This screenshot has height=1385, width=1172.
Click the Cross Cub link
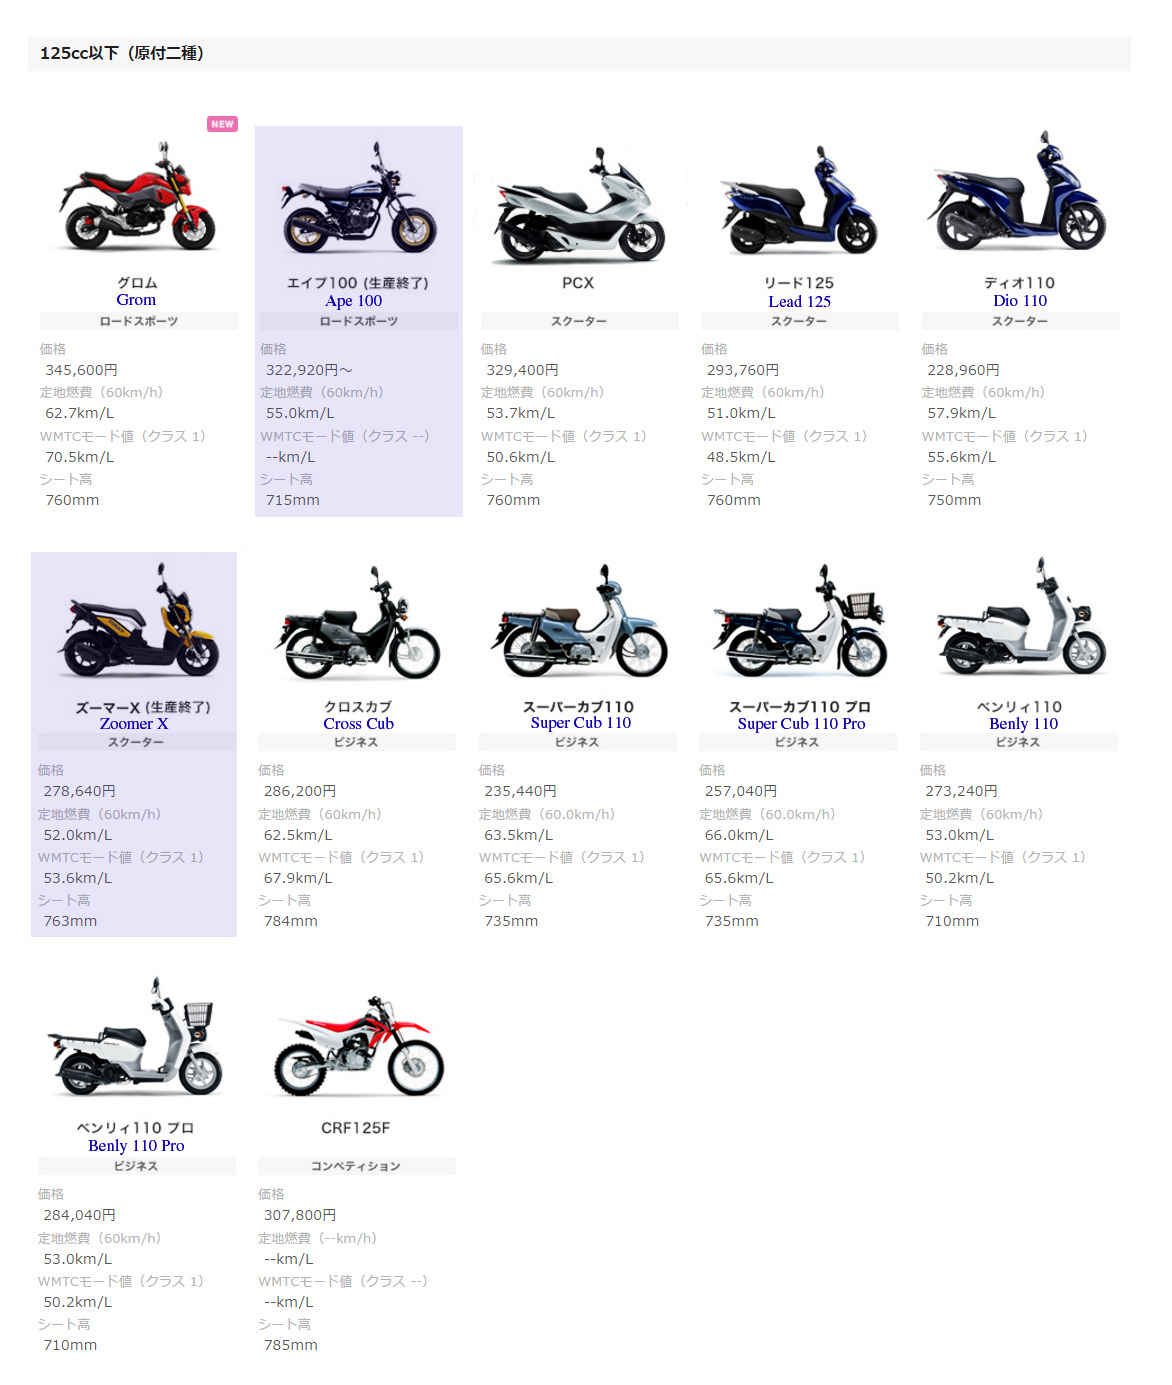(358, 724)
